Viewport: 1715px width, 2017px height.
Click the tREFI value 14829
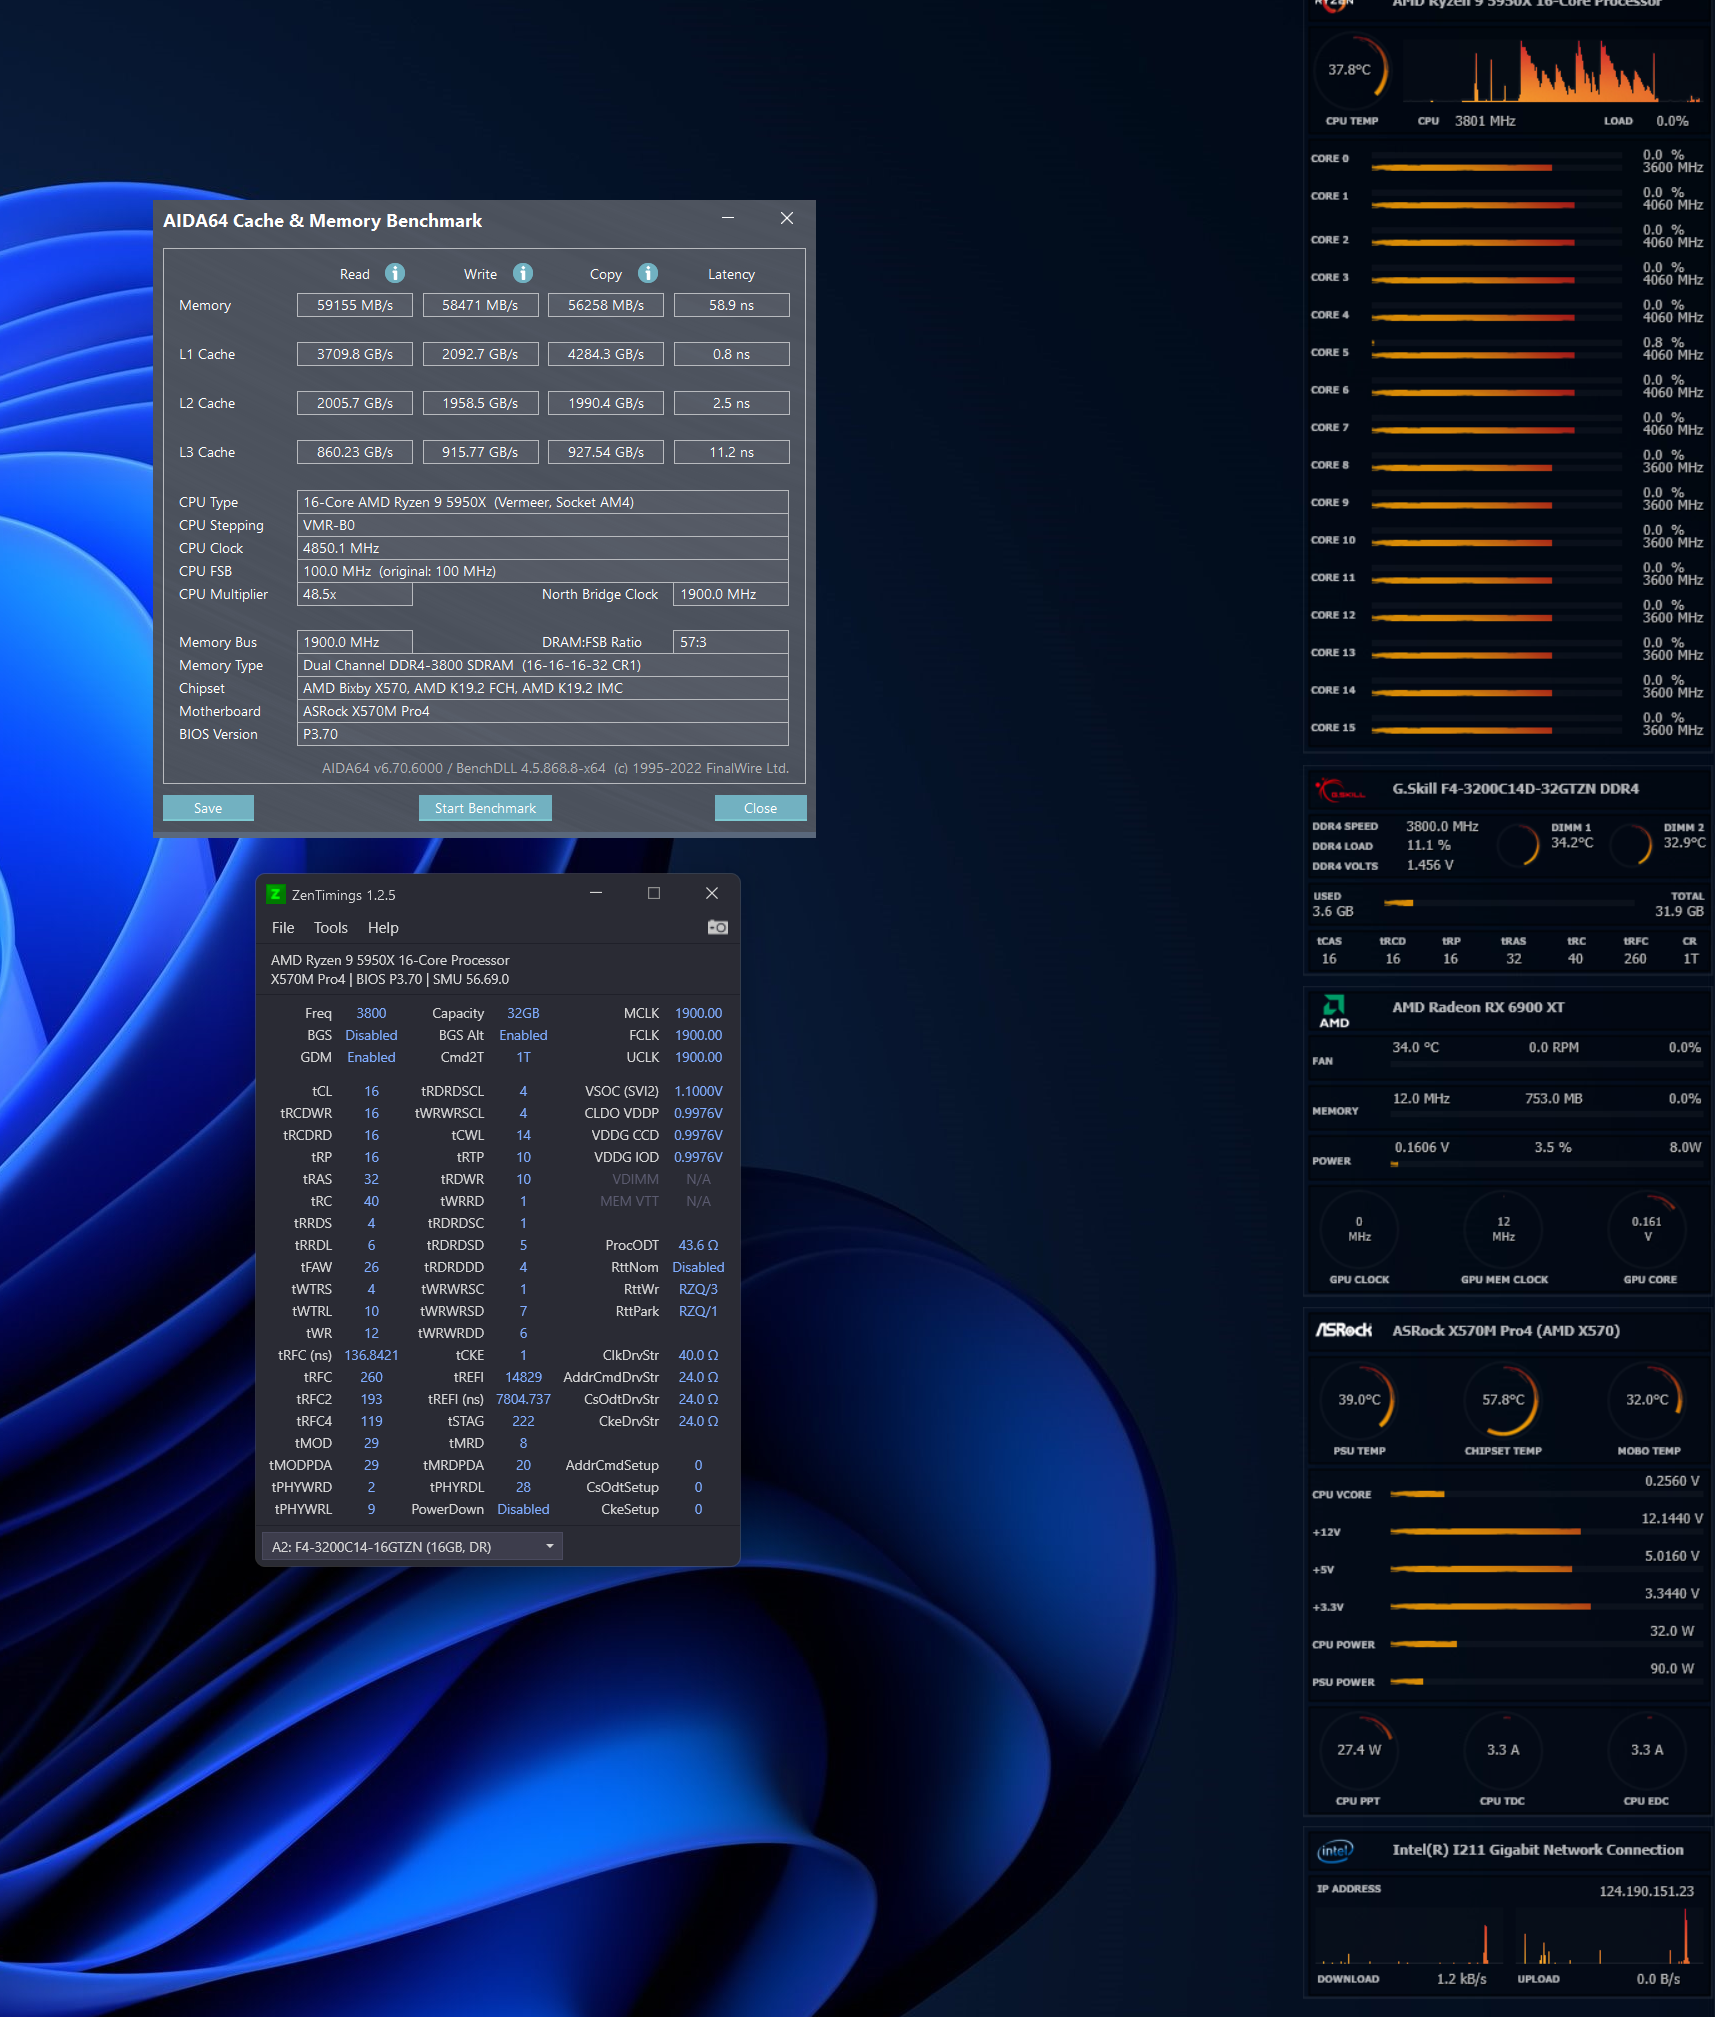(523, 1377)
